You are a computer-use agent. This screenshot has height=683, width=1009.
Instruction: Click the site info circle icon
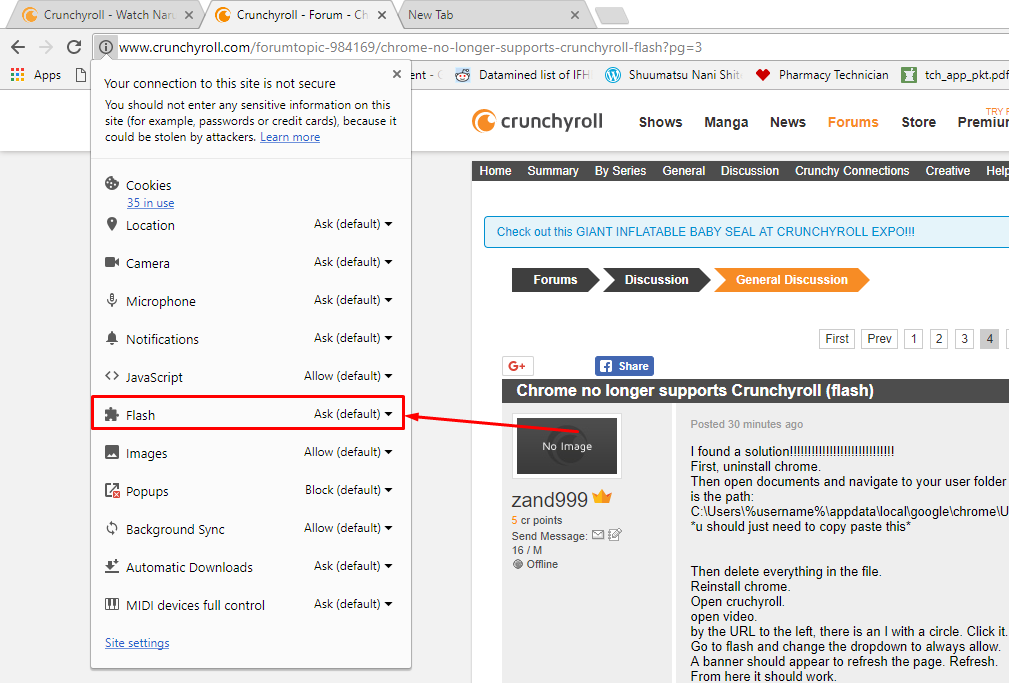pyautogui.click(x=106, y=47)
